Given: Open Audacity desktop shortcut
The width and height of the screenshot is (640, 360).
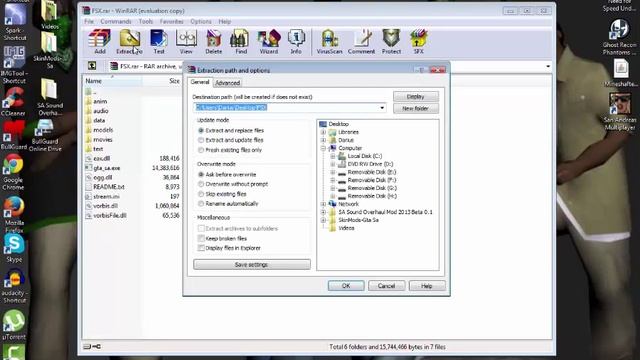Looking at the screenshot, I should [14, 286].
